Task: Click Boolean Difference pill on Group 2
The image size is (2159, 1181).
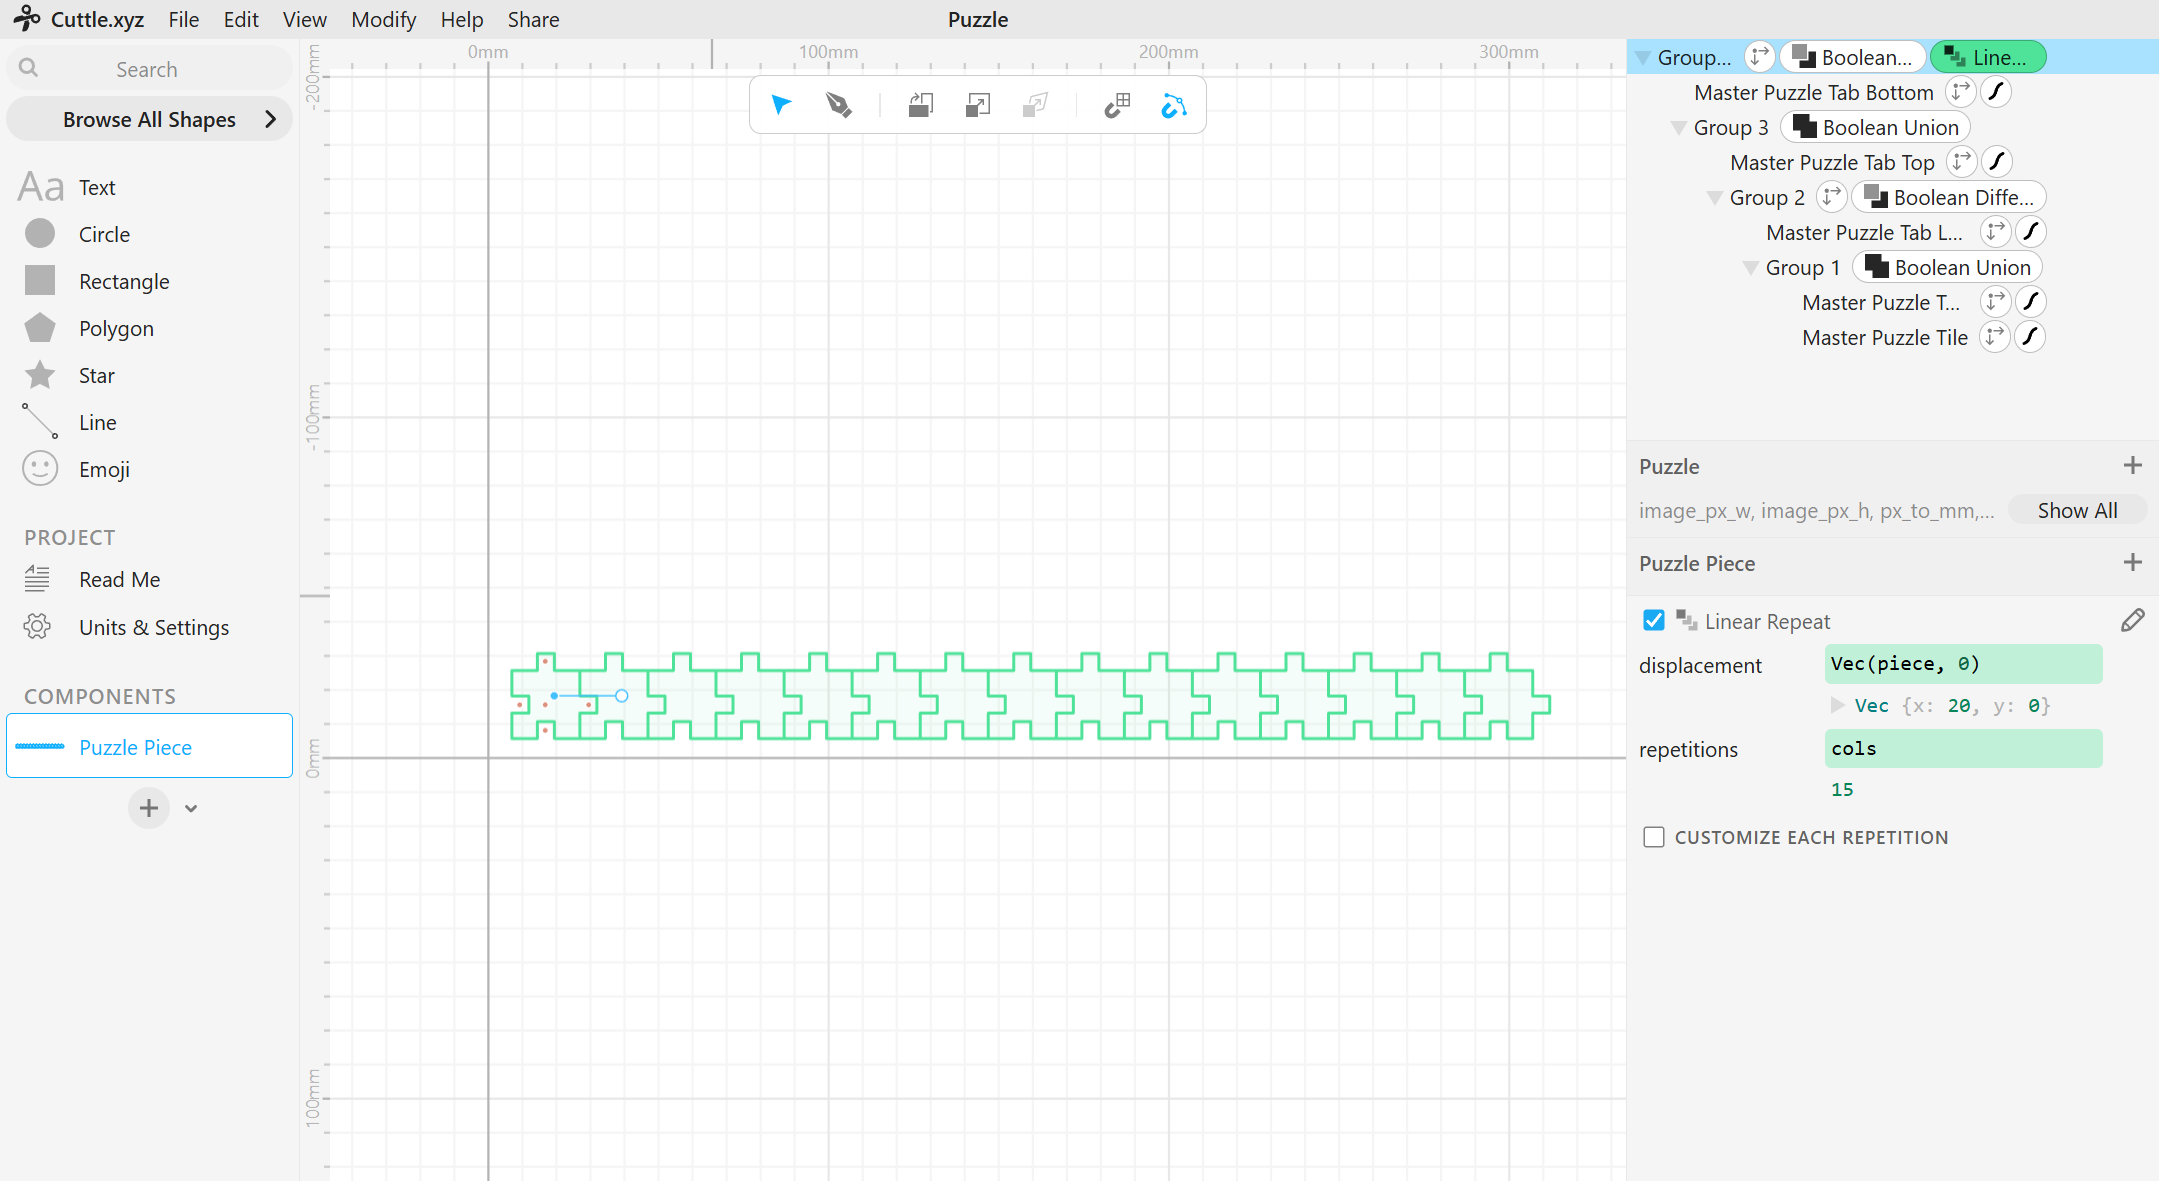Action: click(1949, 197)
